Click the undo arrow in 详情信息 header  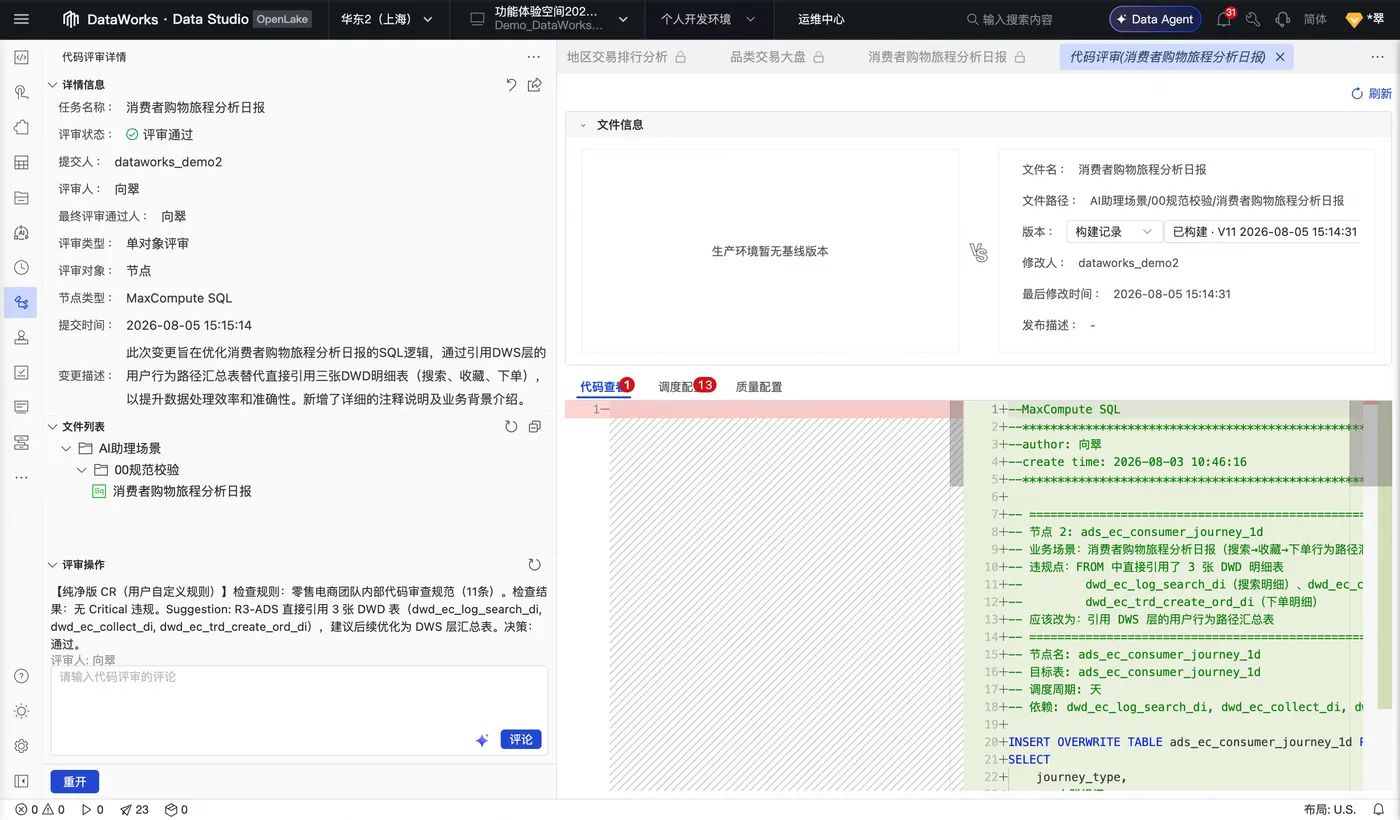pyautogui.click(x=511, y=85)
